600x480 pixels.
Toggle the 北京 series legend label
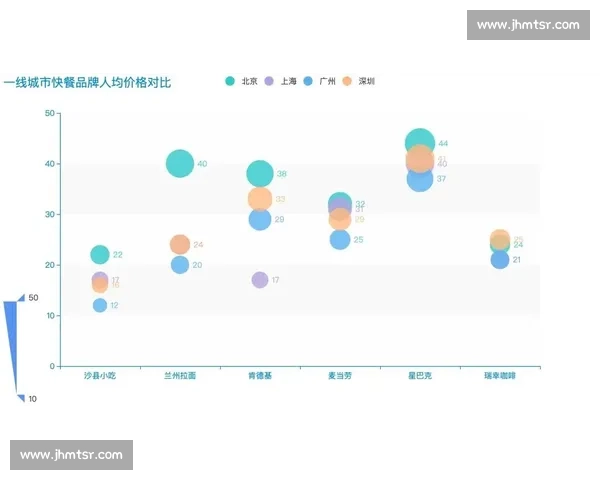tap(250, 81)
